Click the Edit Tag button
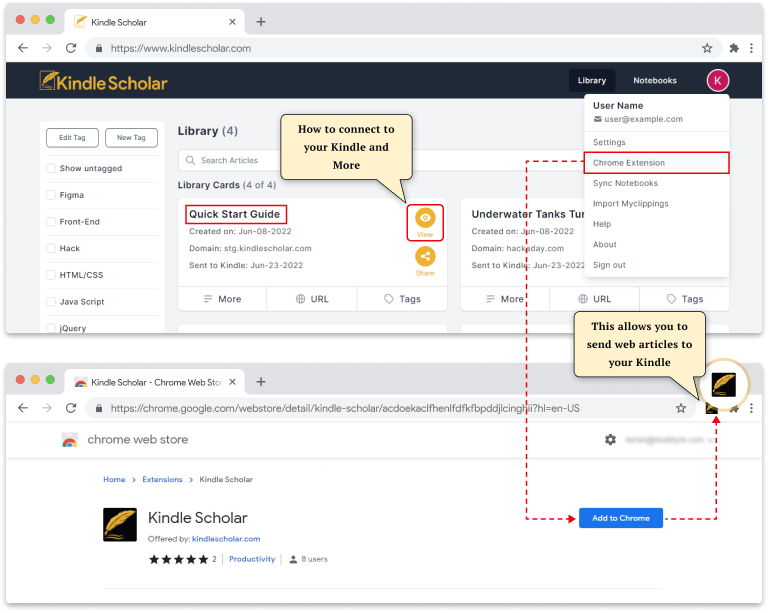Viewport: 768px width, 613px height. (x=72, y=138)
